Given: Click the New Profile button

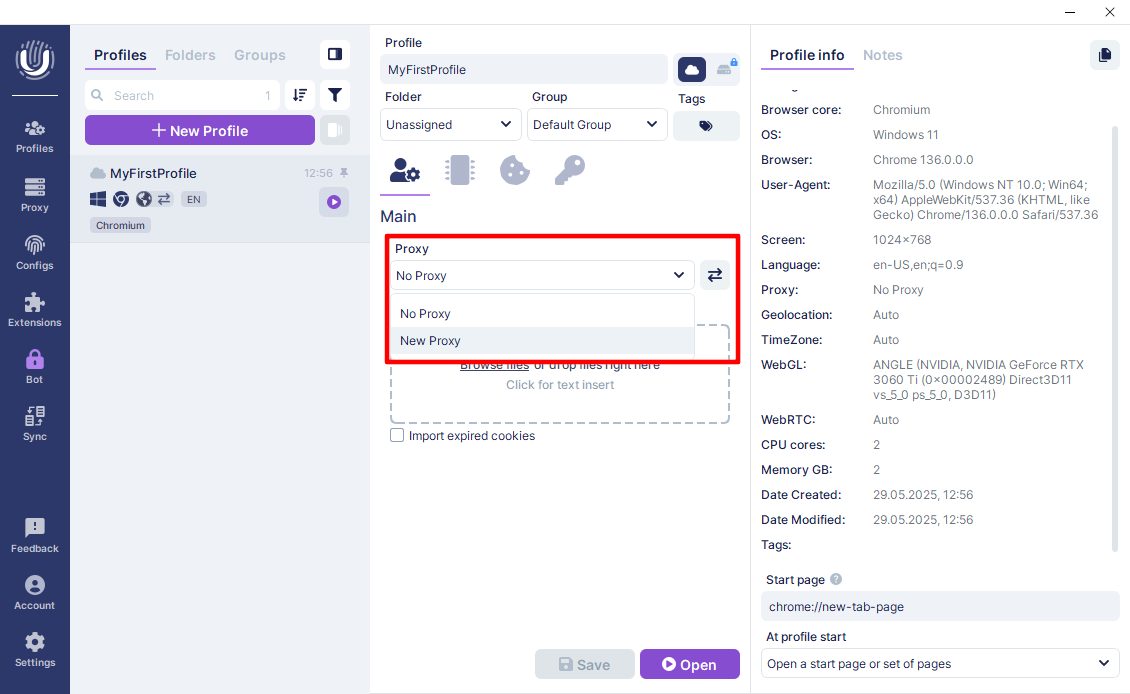Looking at the screenshot, I should point(200,130).
